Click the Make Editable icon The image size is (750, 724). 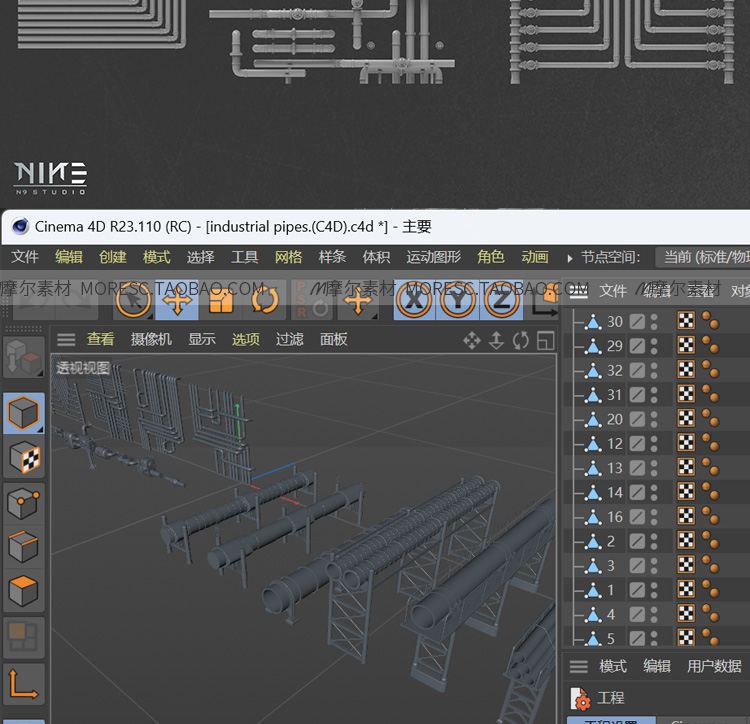(x=23, y=357)
